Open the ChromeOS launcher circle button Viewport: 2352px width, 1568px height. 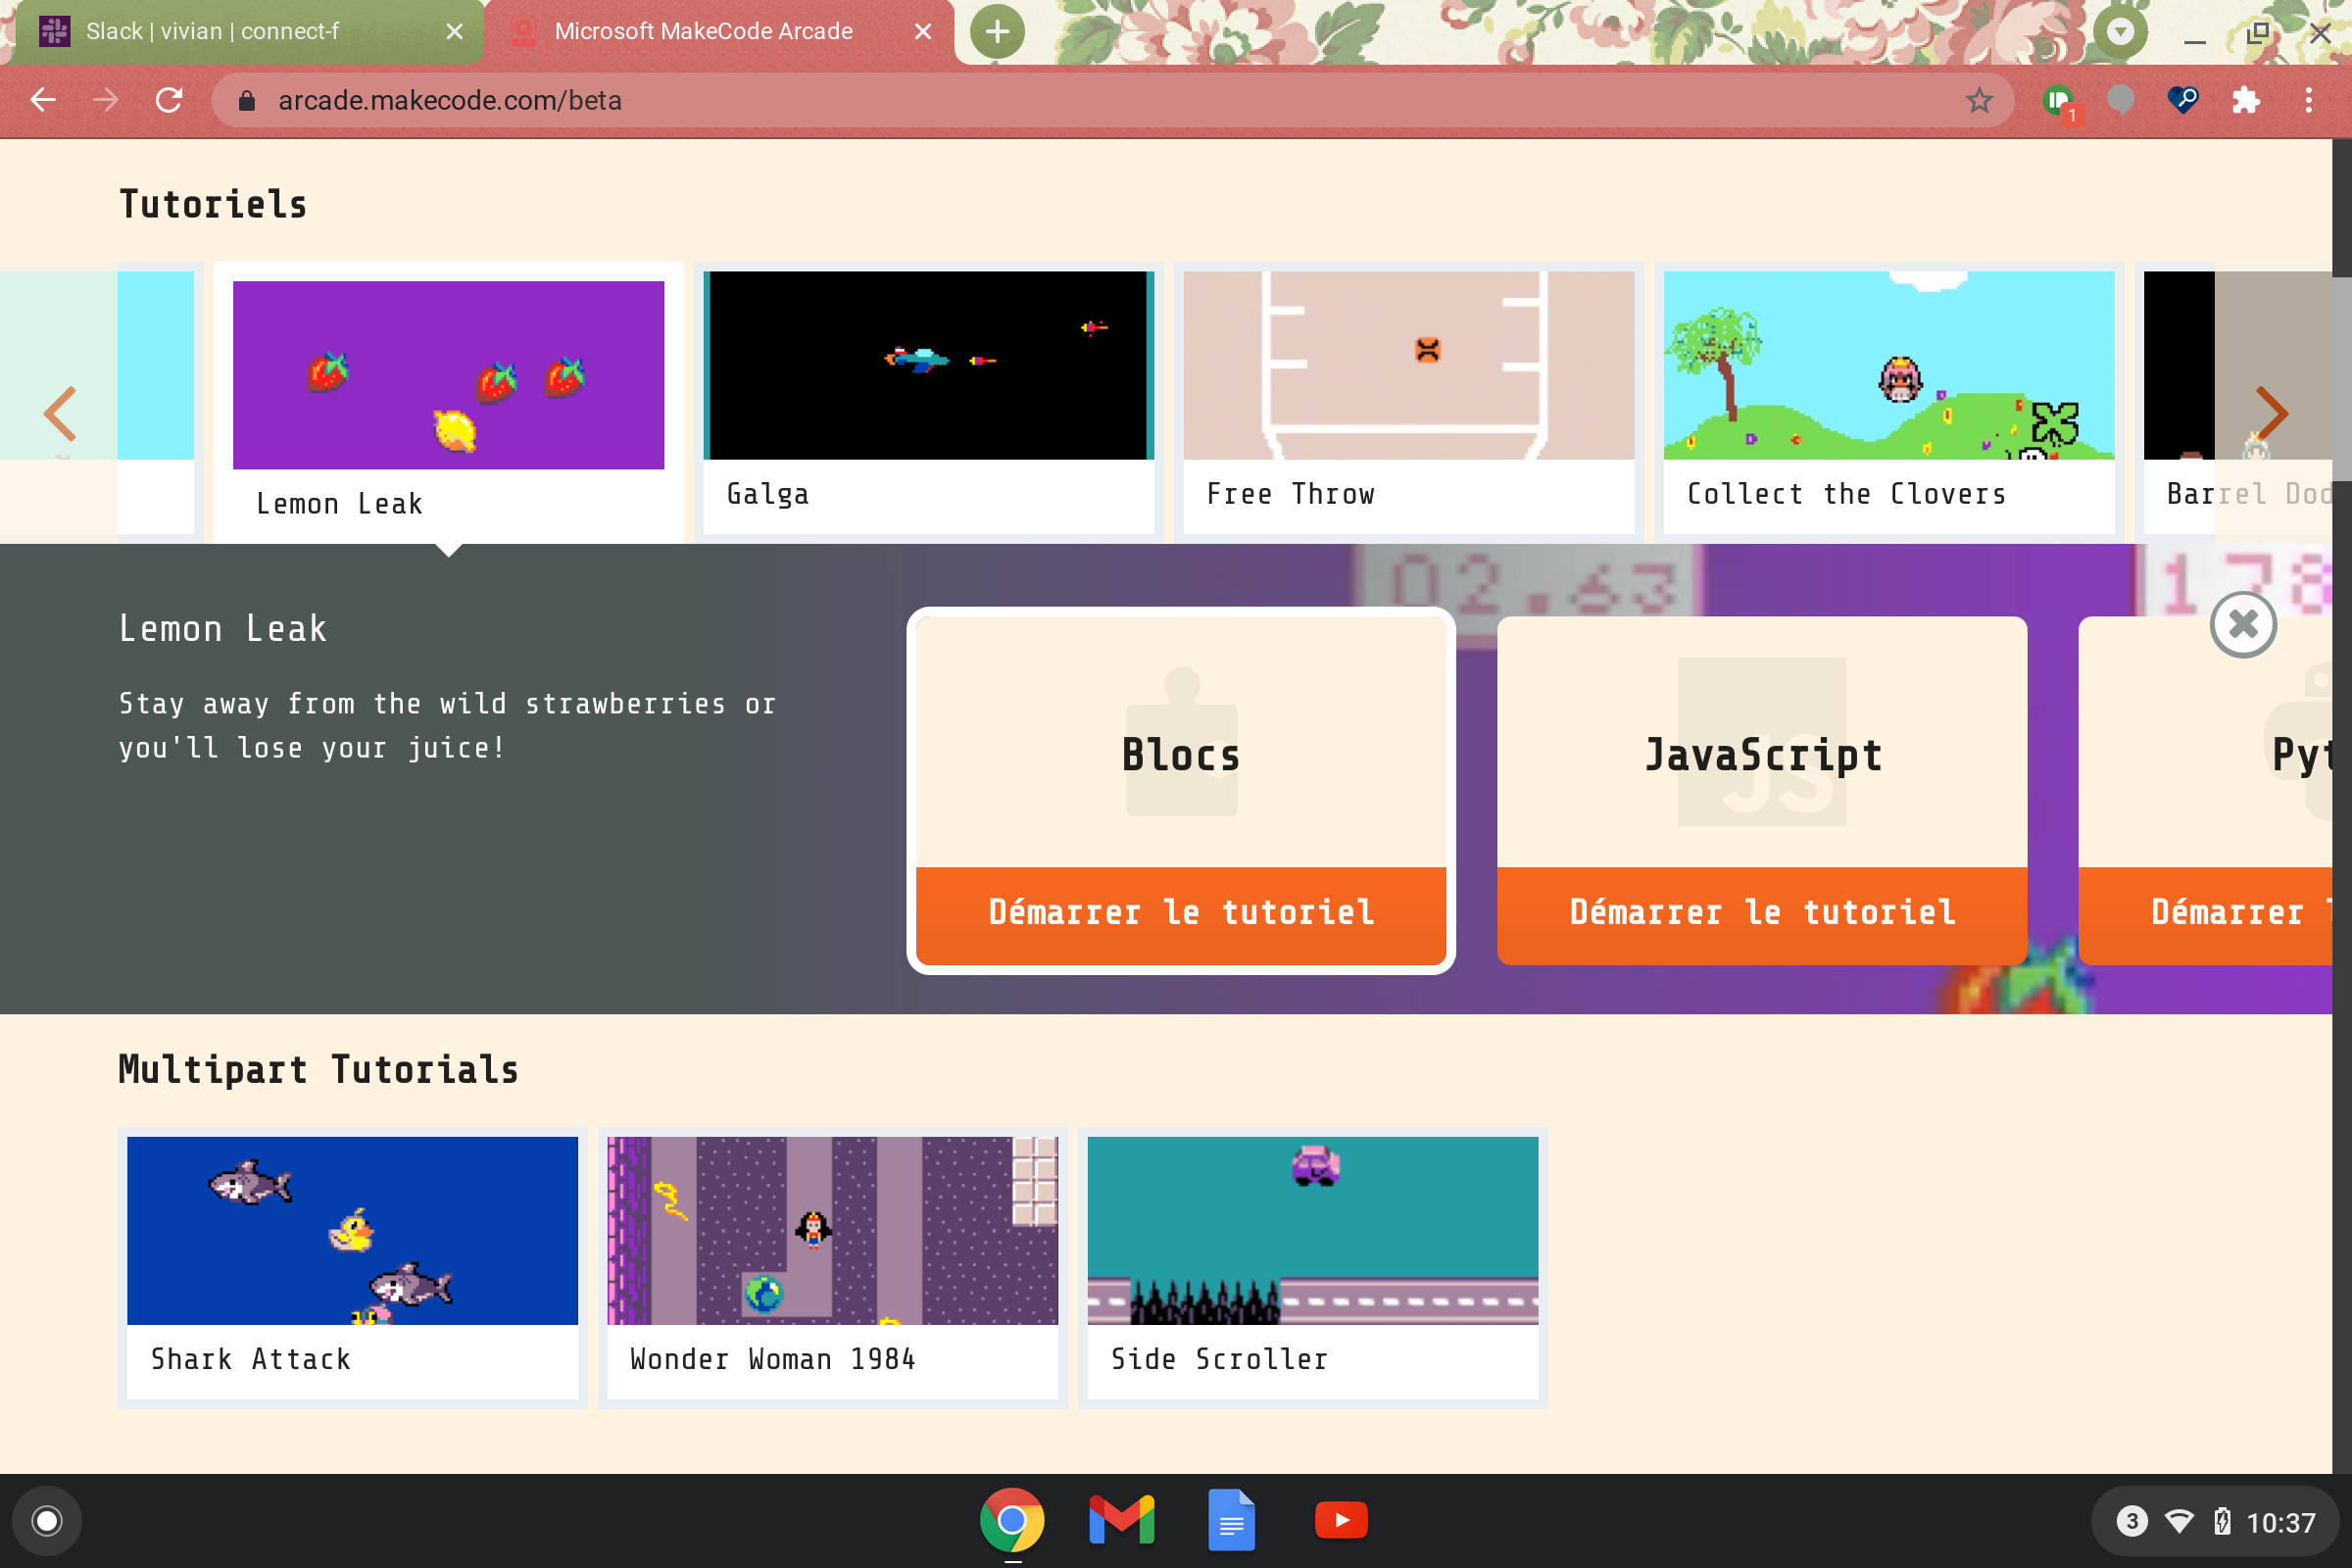(x=46, y=1521)
